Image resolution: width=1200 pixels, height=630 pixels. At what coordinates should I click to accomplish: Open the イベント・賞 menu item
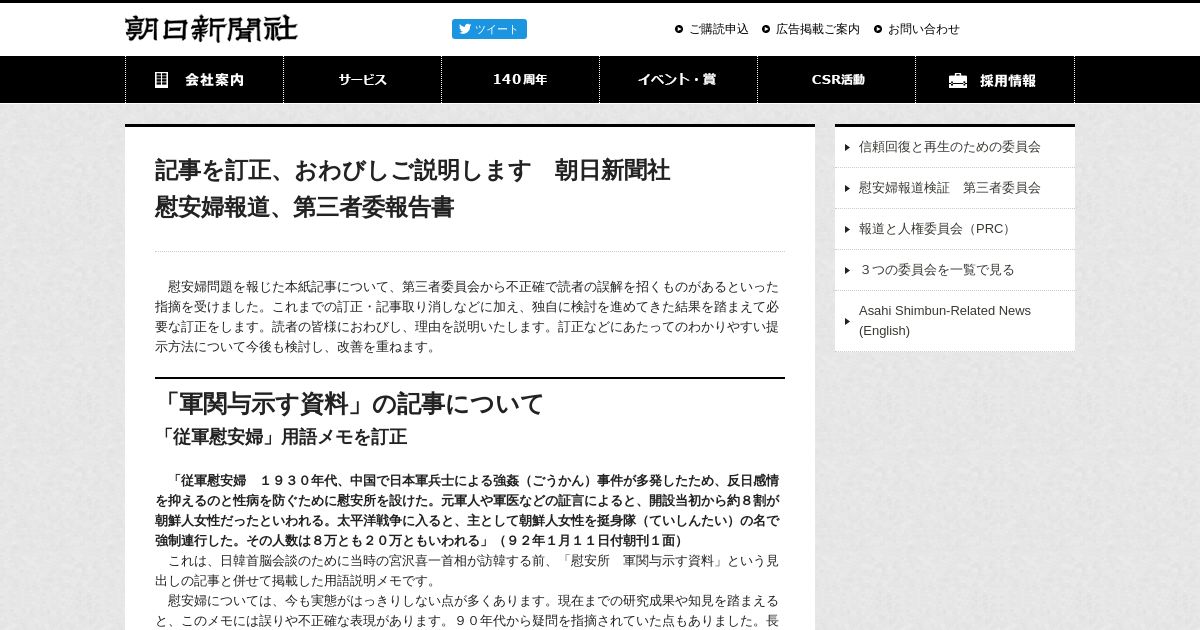(678, 80)
